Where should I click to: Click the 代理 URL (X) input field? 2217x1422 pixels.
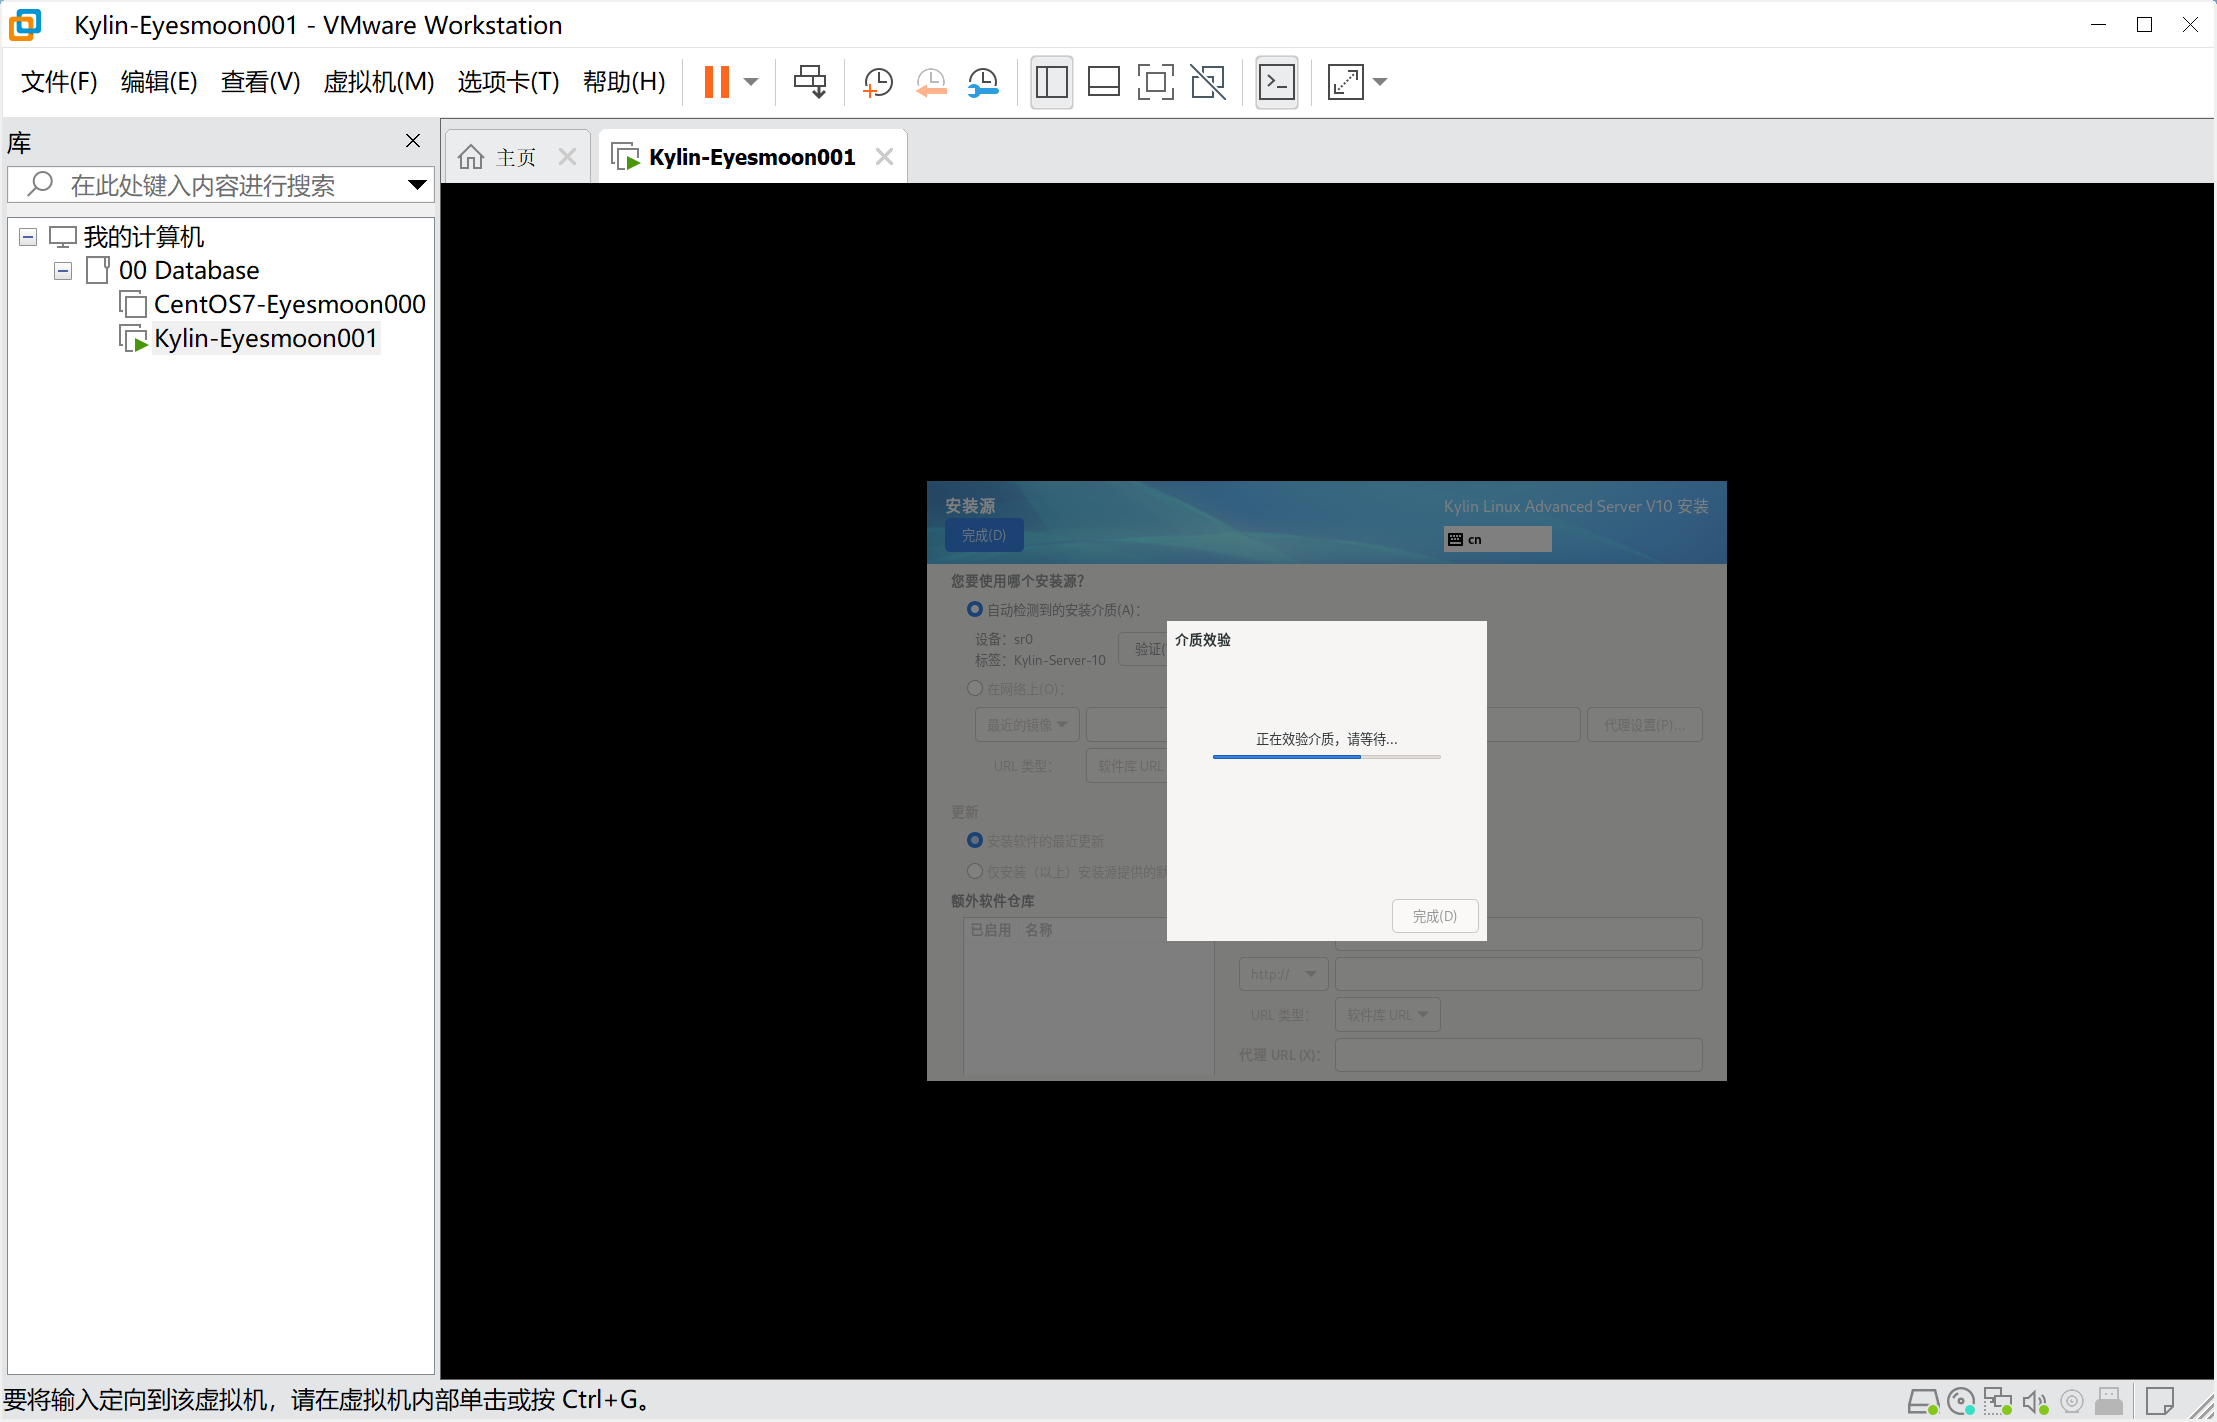click(1518, 1055)
